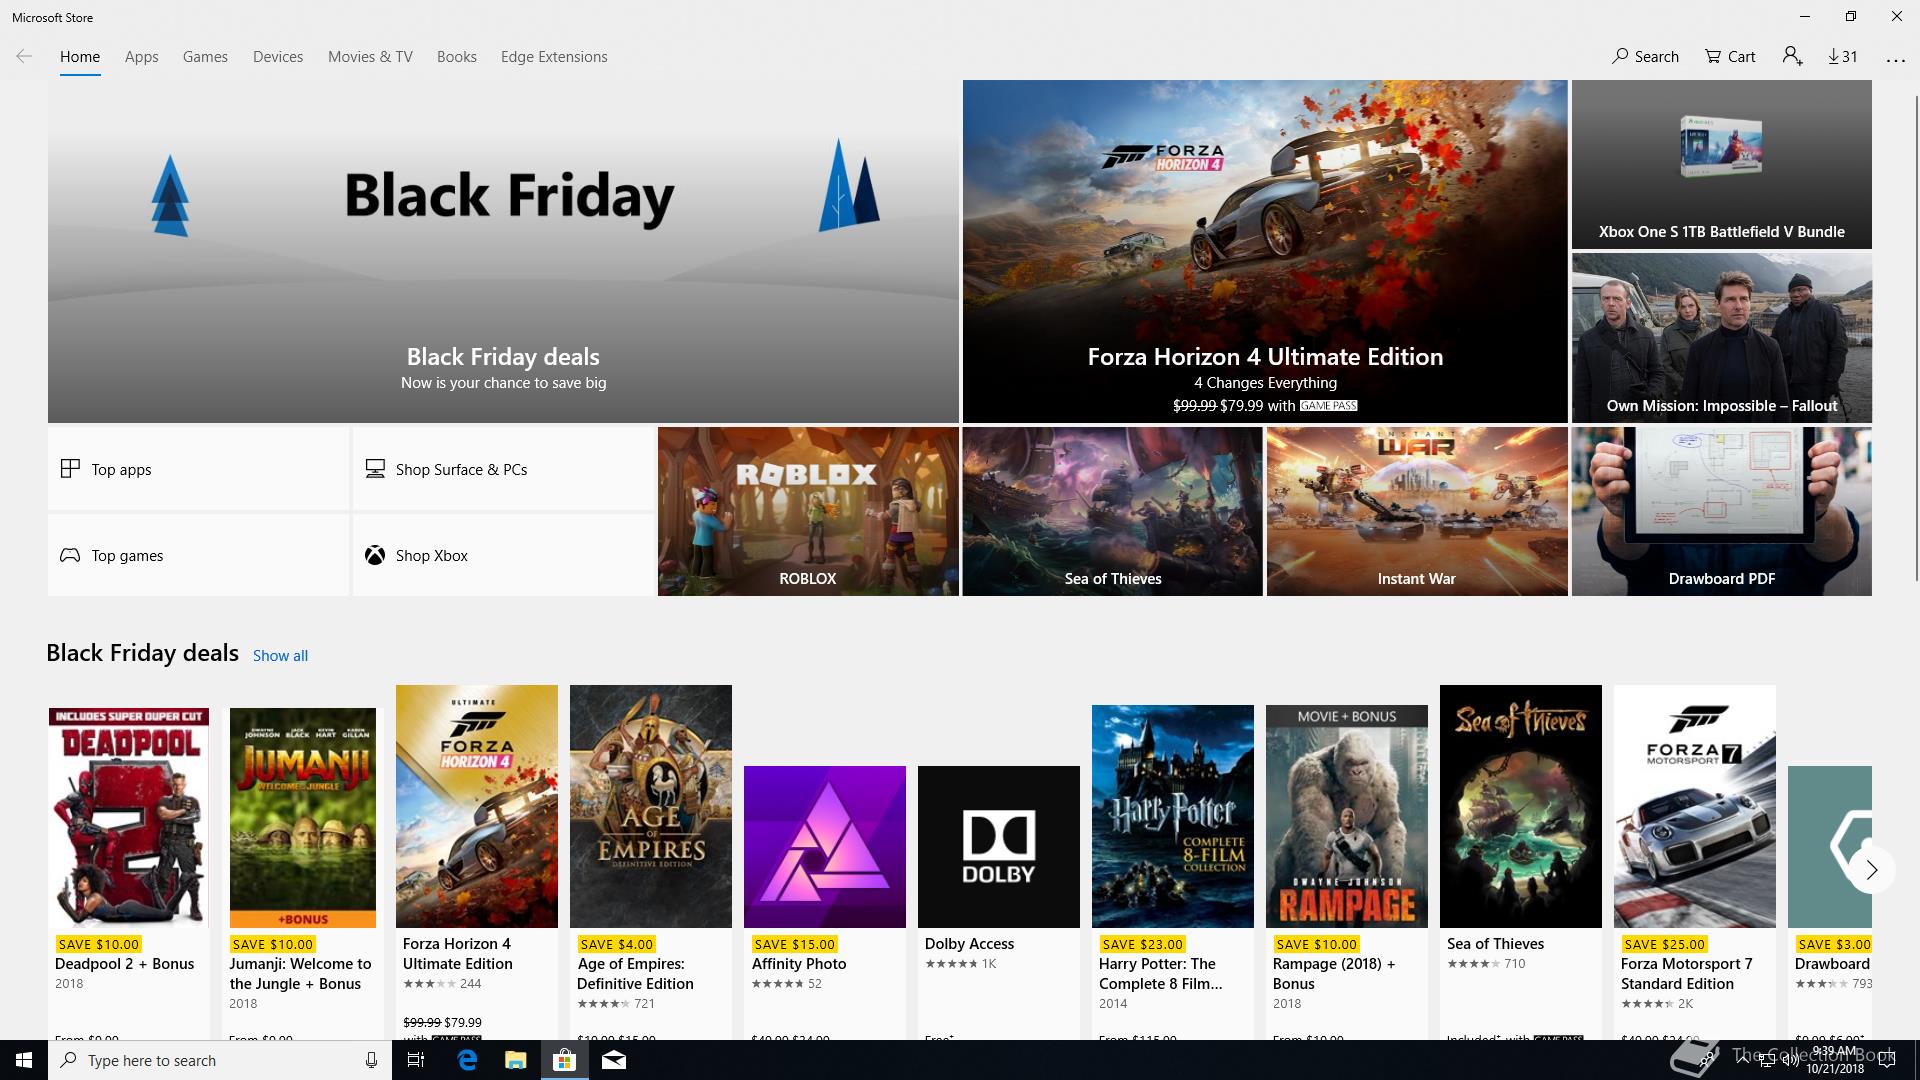Launch Microsoft Edge from the taskbar
Image resolution: width=1920 pixels, height=1080 pixels.
point(466,1060)
